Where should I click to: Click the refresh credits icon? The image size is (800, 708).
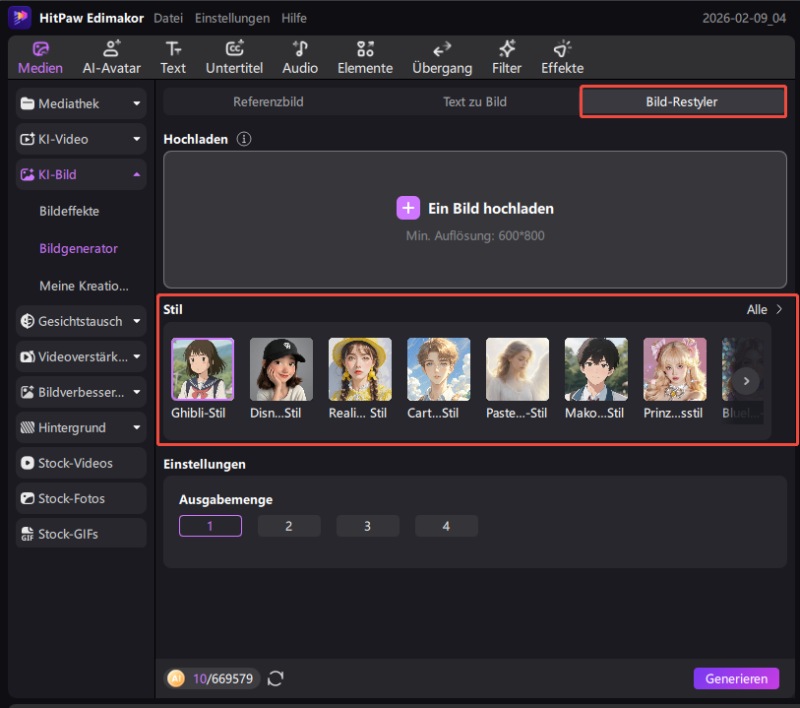click(276, 679)
